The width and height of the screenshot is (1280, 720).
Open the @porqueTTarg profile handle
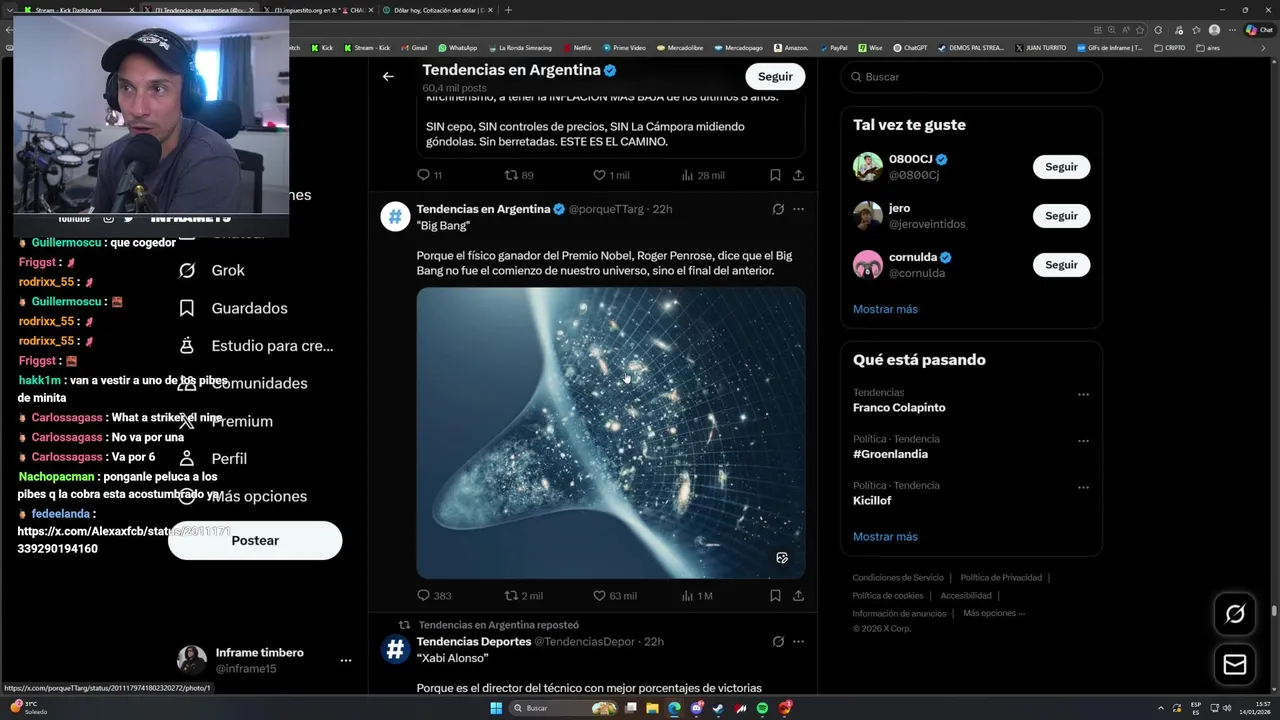(x=606, y=209)
